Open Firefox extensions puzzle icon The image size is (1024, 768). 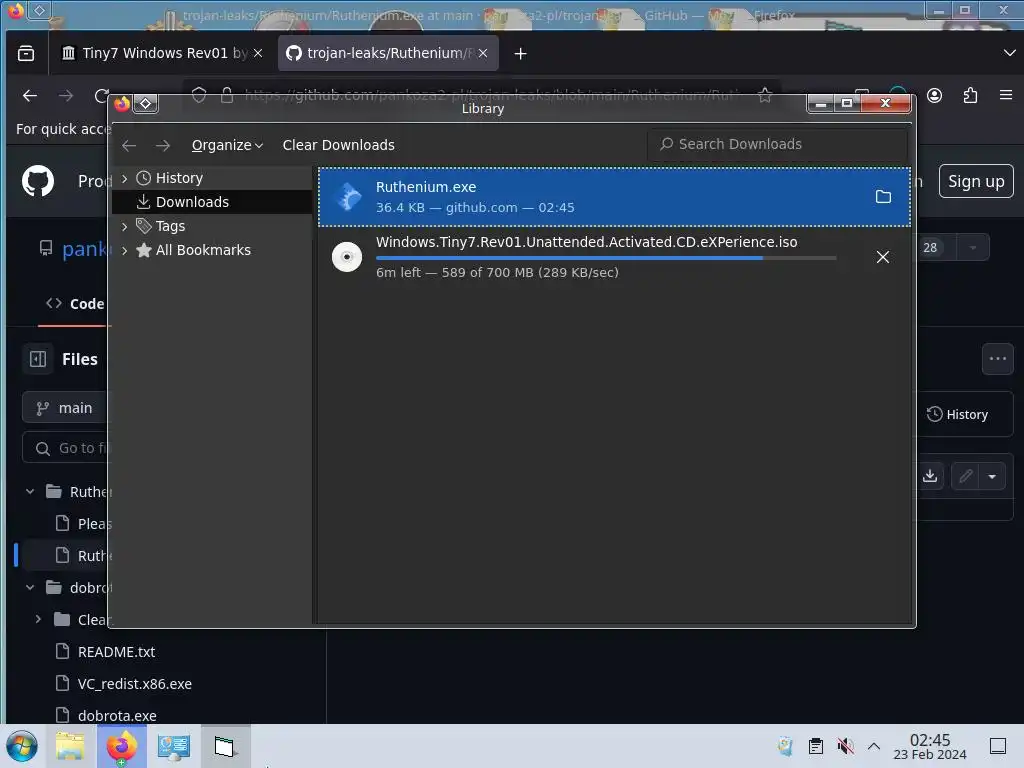(970, 95)
